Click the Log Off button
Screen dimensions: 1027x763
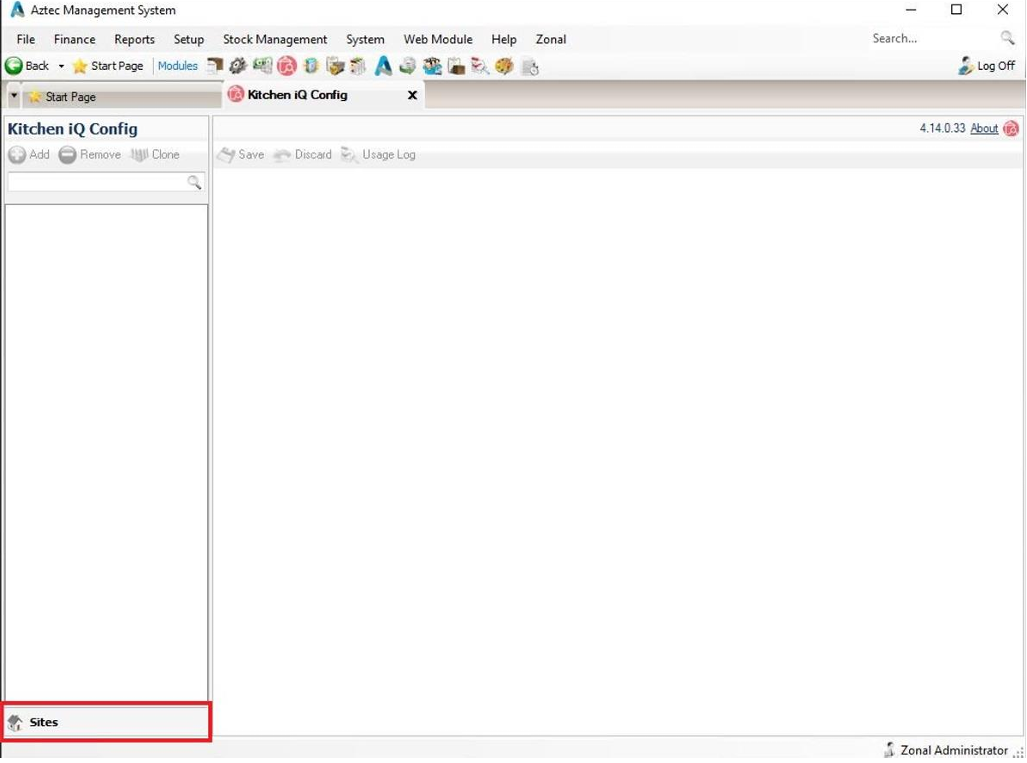coord(987,66)
